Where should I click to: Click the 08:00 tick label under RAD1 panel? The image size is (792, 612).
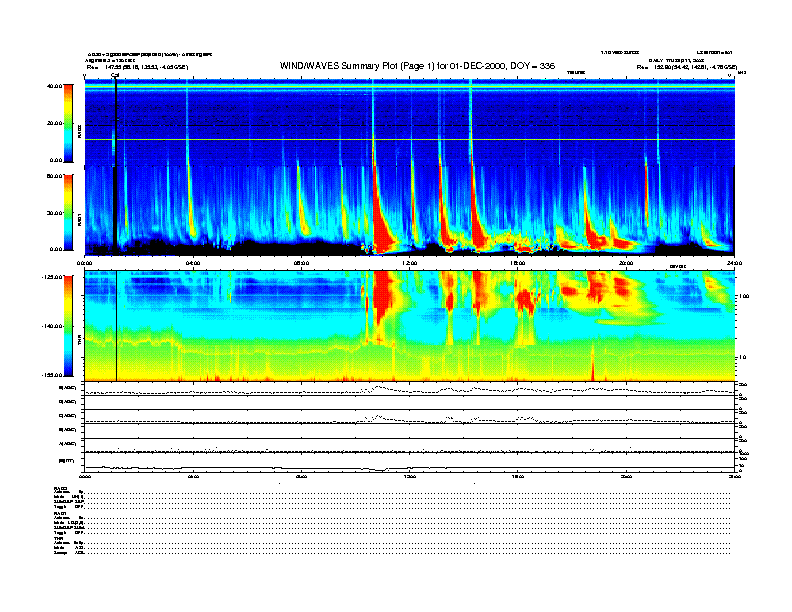[x=302, y=263]
